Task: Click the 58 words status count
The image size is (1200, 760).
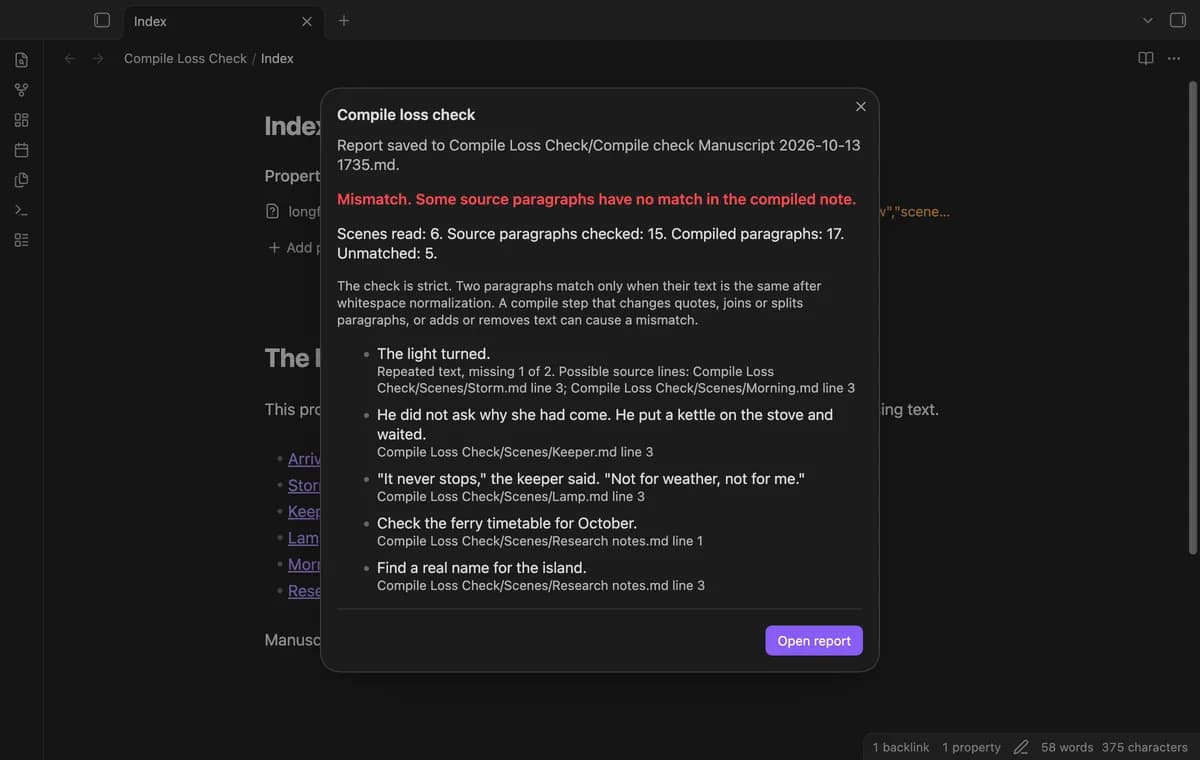Action: [x=1067, y=747]
